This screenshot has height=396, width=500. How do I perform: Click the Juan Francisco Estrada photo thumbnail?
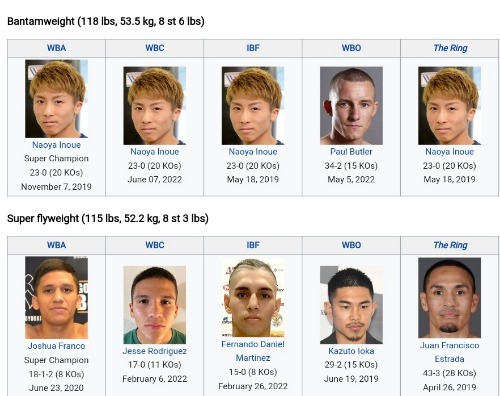tap(449, 298)
